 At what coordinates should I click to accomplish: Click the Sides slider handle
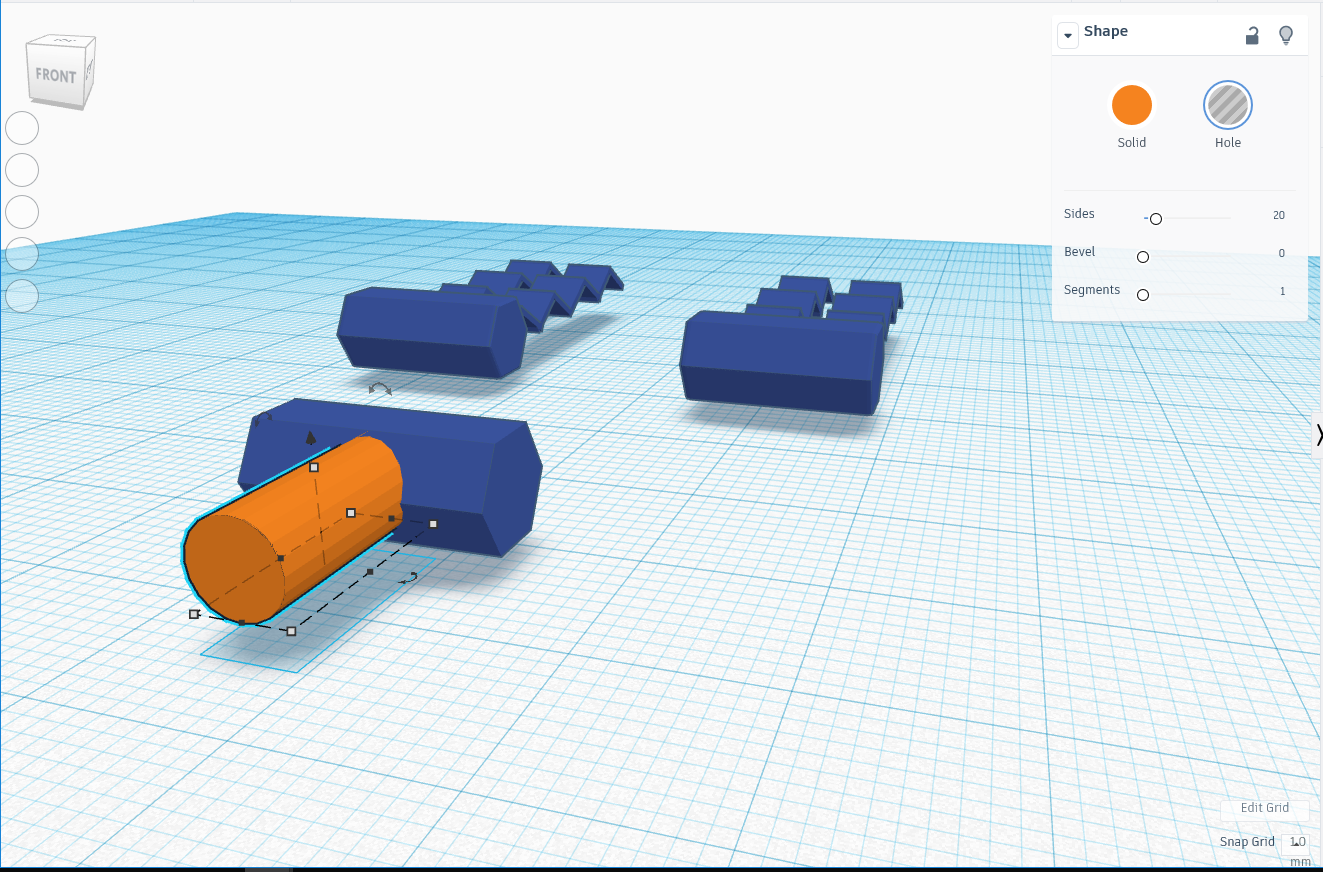coord(1156,218)
